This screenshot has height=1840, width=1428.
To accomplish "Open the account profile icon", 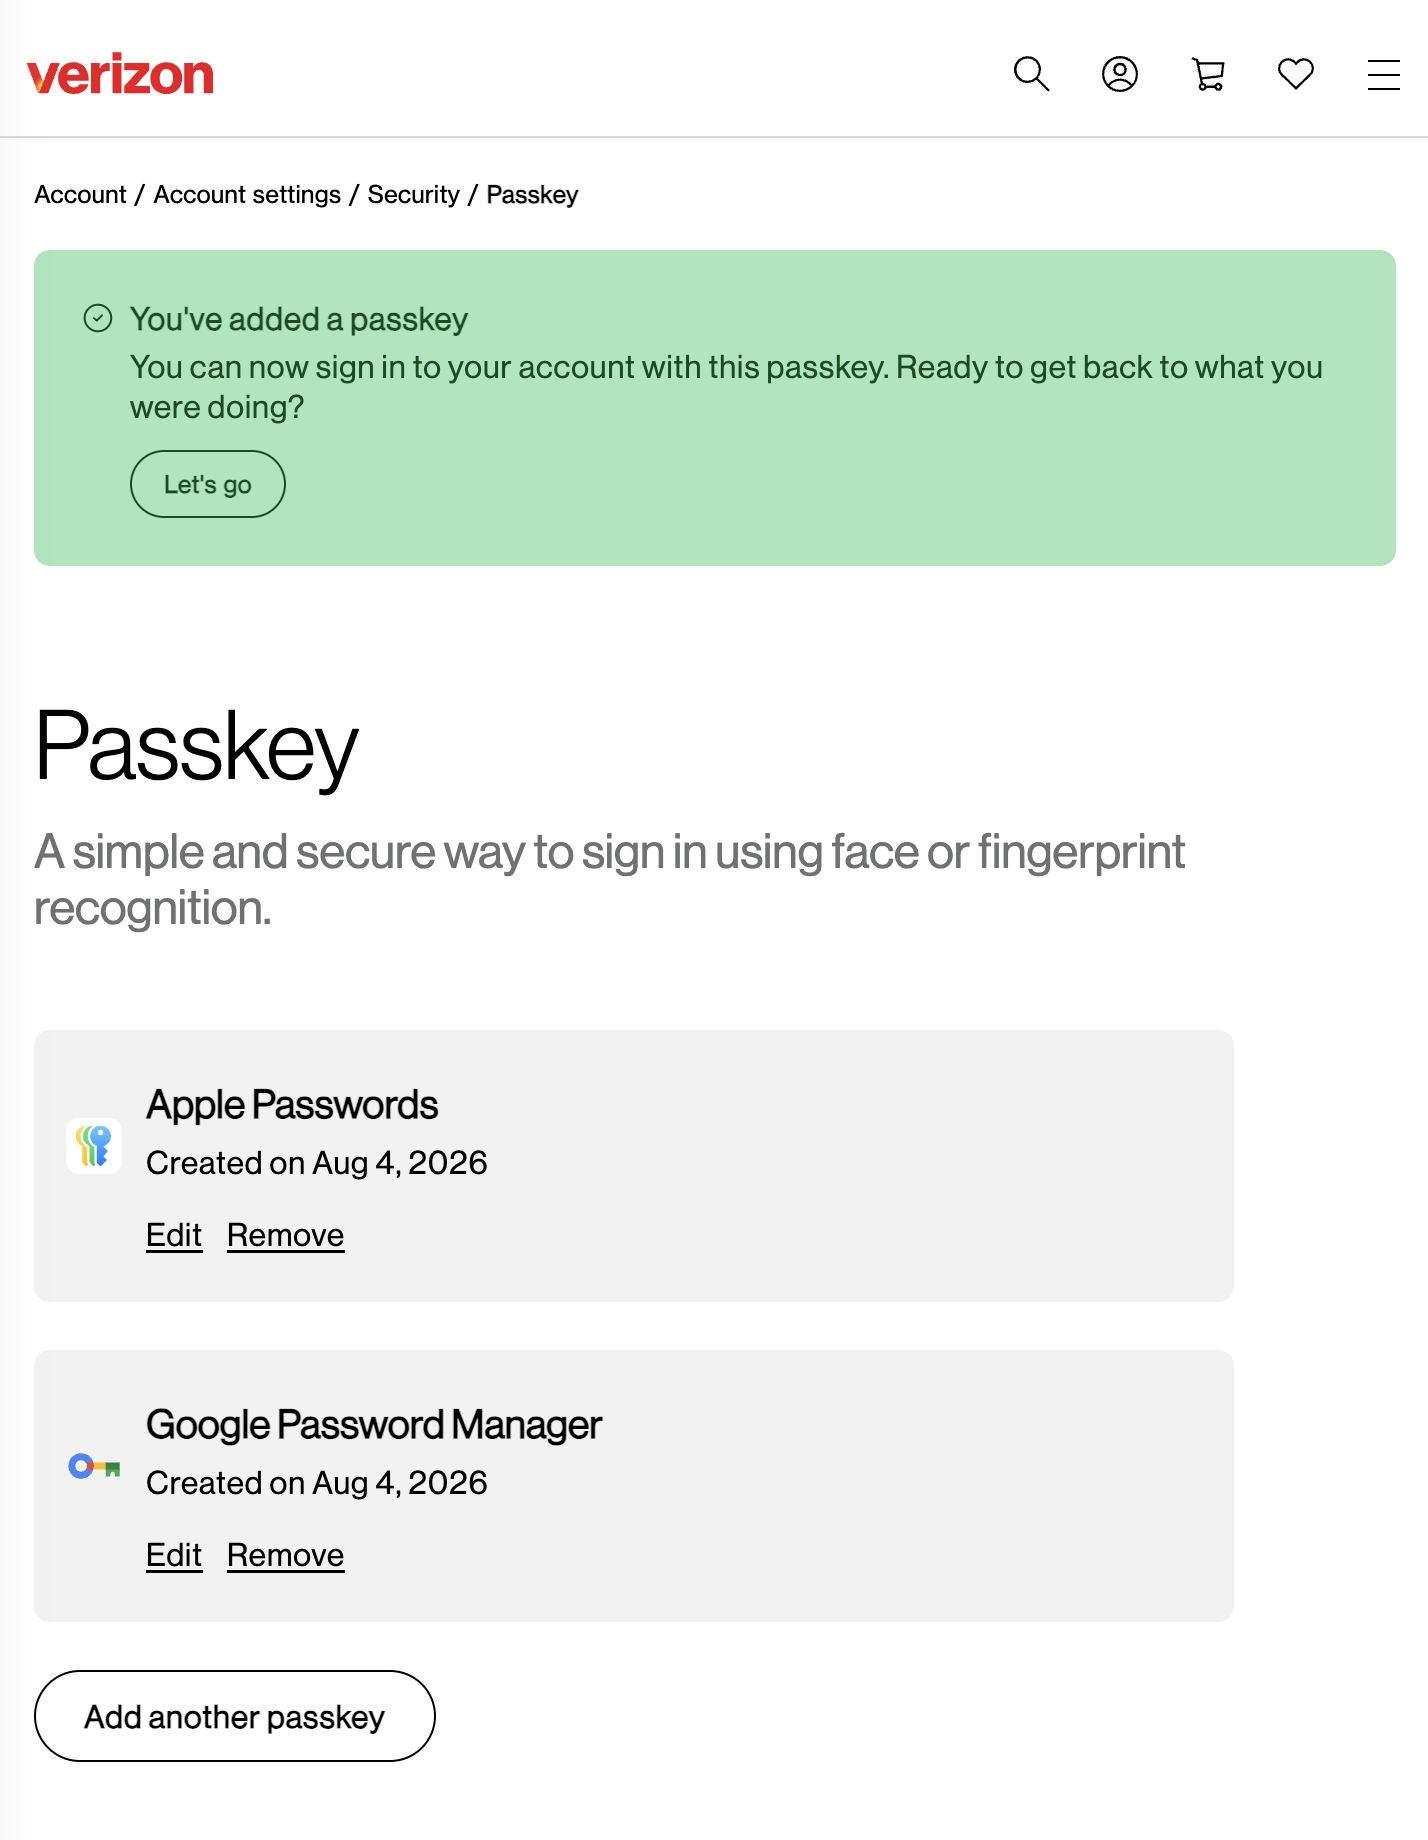I will point(1119,74).
